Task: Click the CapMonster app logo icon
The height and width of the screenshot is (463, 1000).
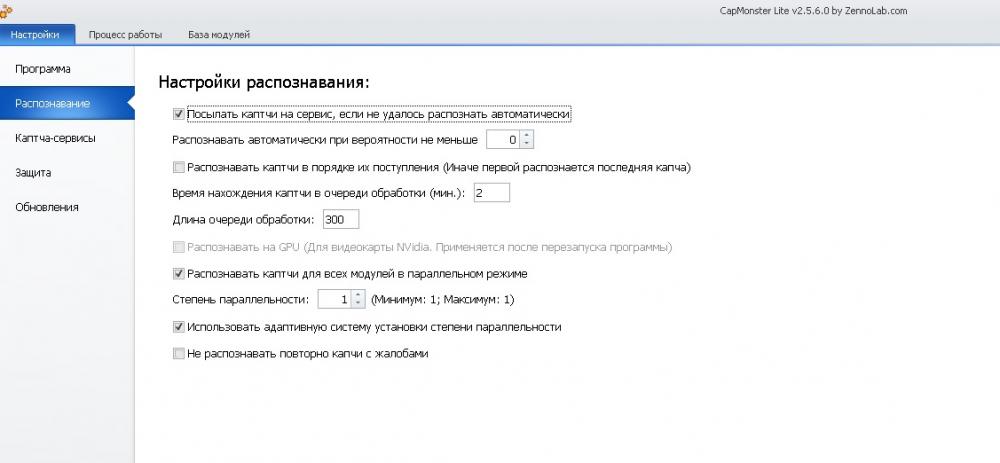Action: click(5, 10)
